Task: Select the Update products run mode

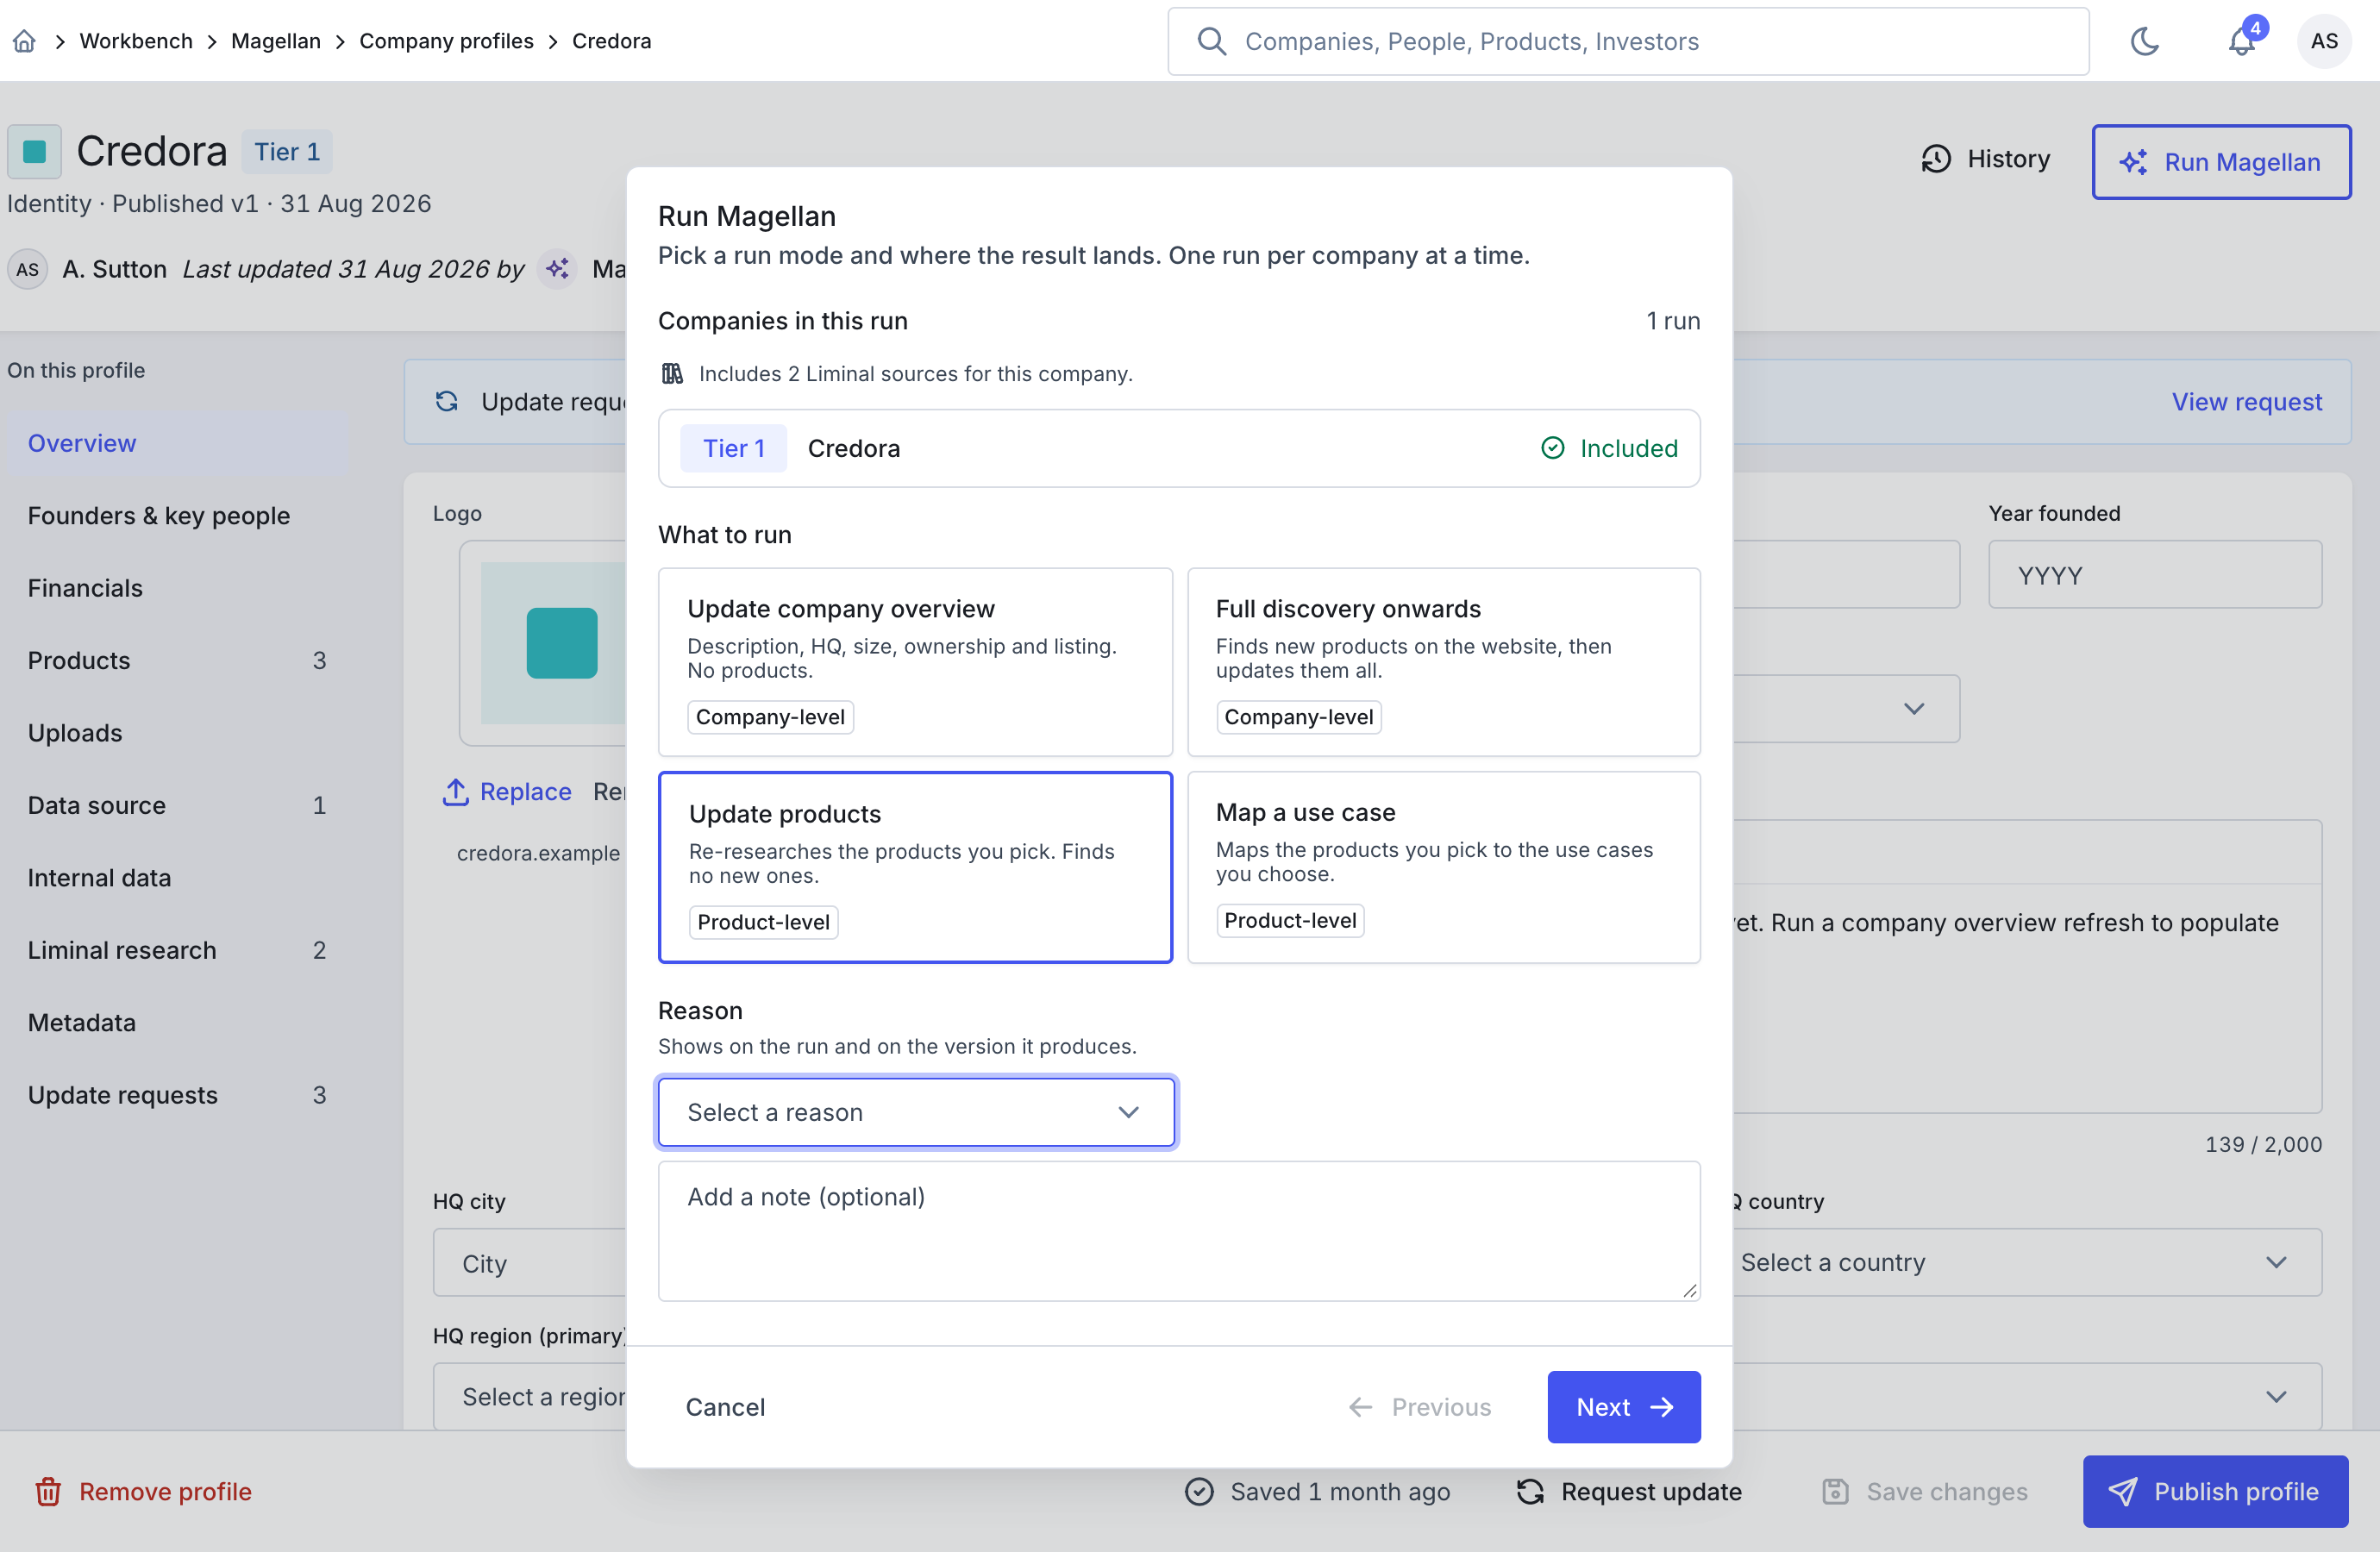Action: (915, 866)
